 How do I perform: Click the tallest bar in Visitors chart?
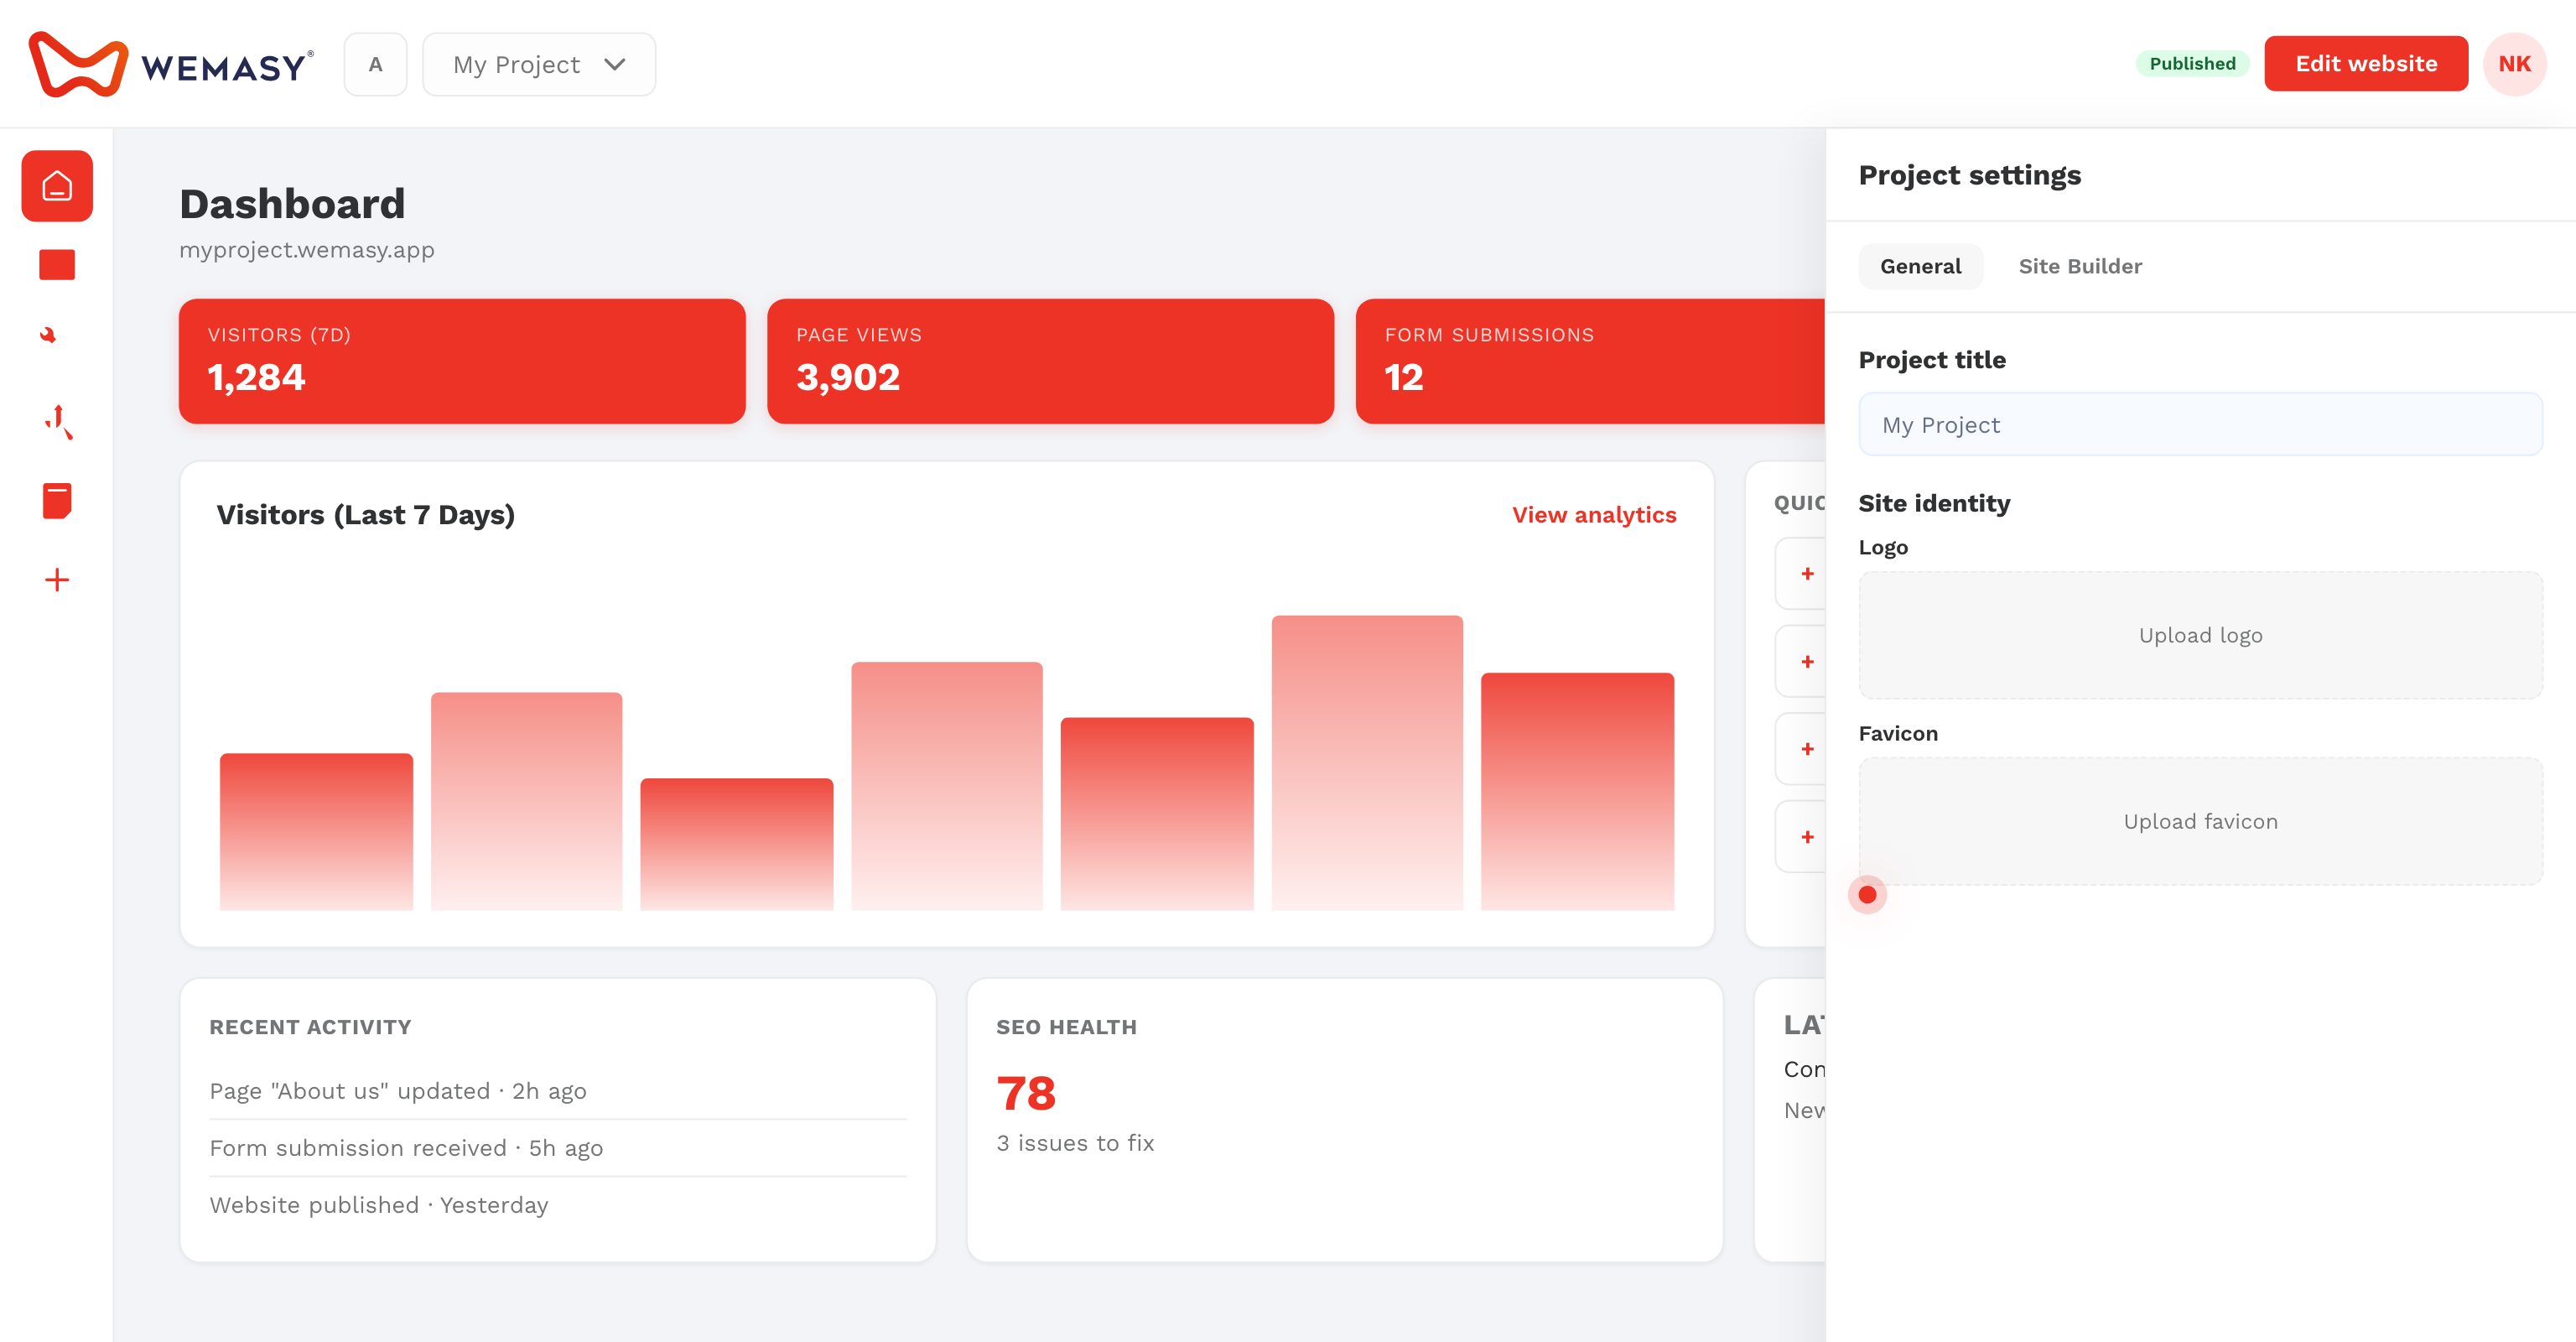(1367, 763)
